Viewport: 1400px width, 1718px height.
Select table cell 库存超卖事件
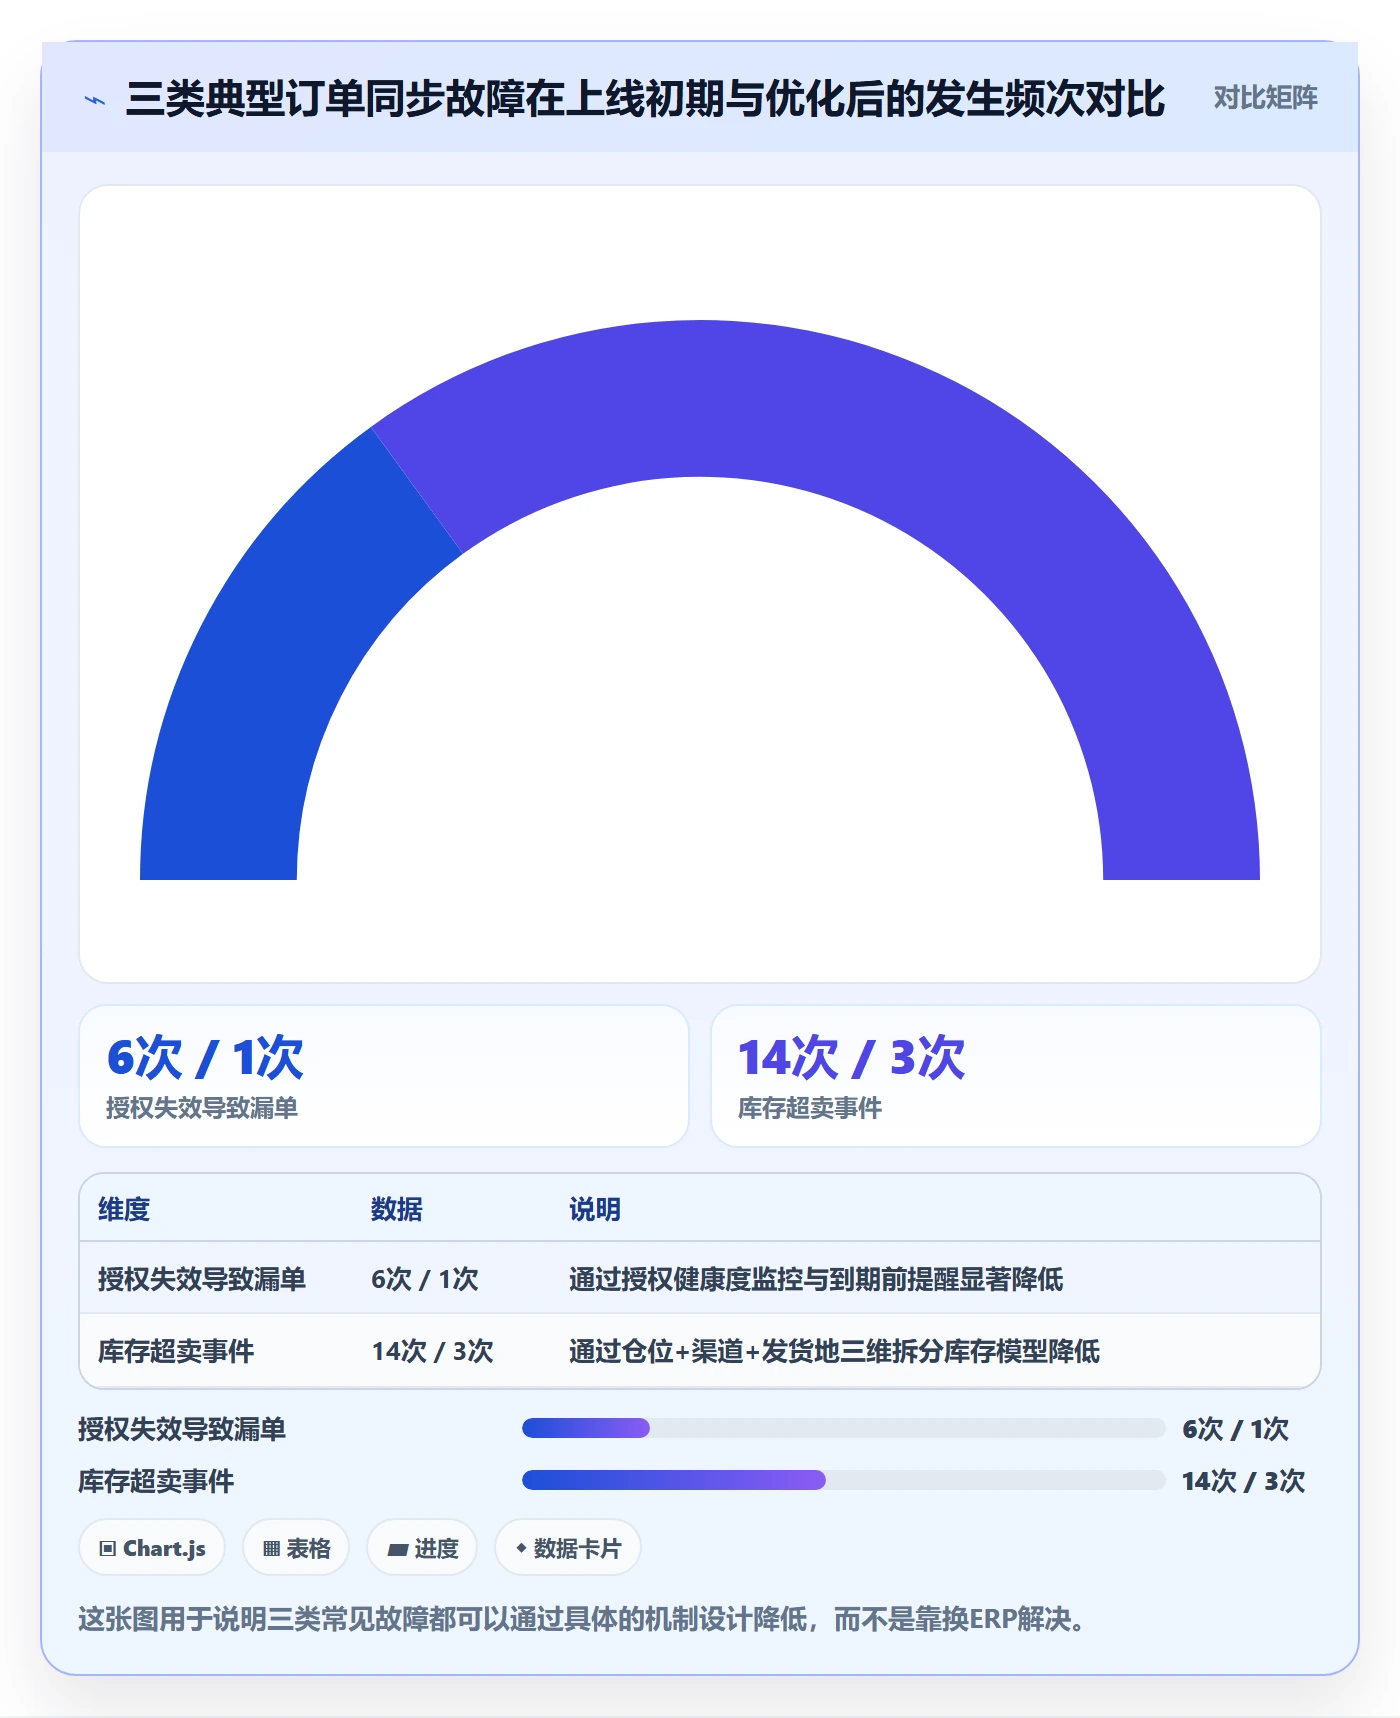(x=176, y=1351)
